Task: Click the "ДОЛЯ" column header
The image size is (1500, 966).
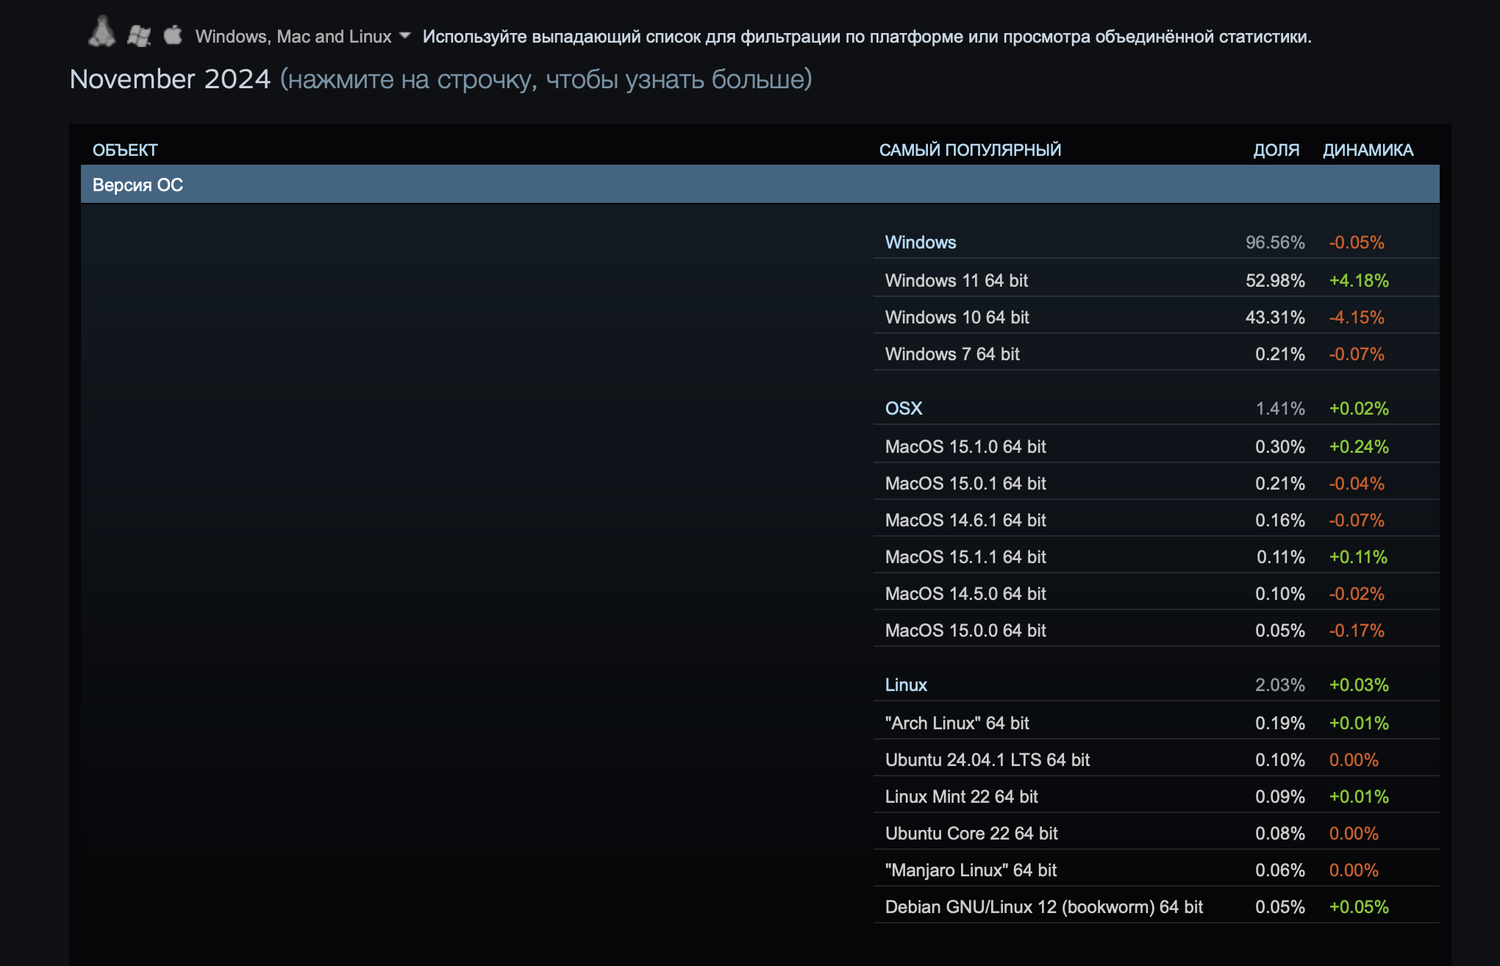Action: (1276, 150)
